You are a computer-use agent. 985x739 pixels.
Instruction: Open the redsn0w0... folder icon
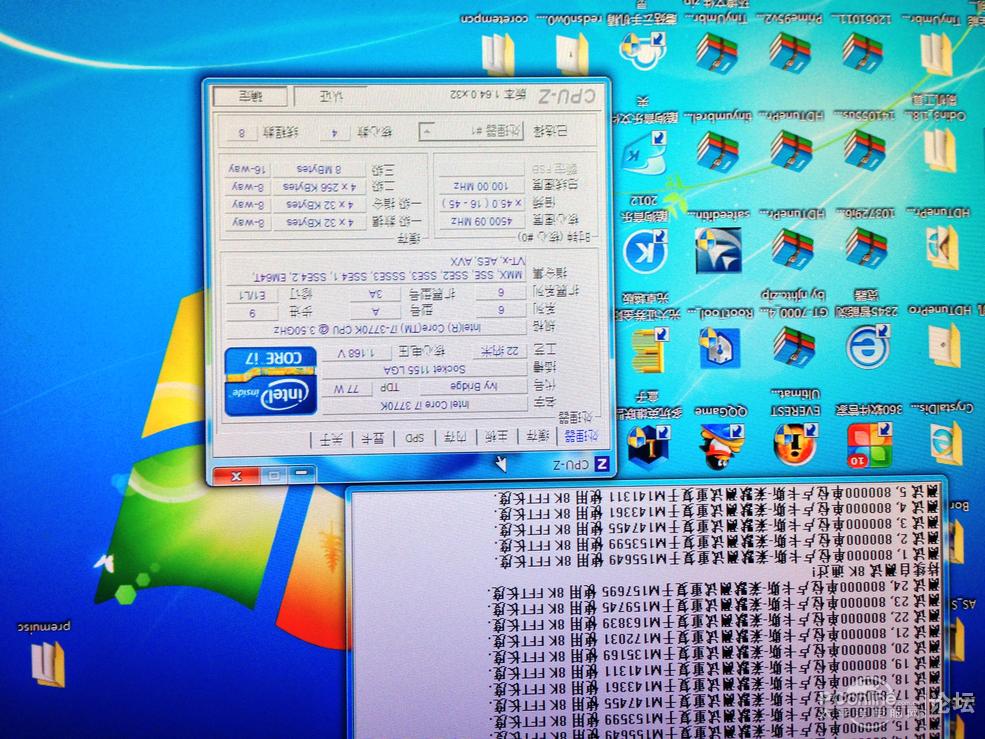pos(572,53)
